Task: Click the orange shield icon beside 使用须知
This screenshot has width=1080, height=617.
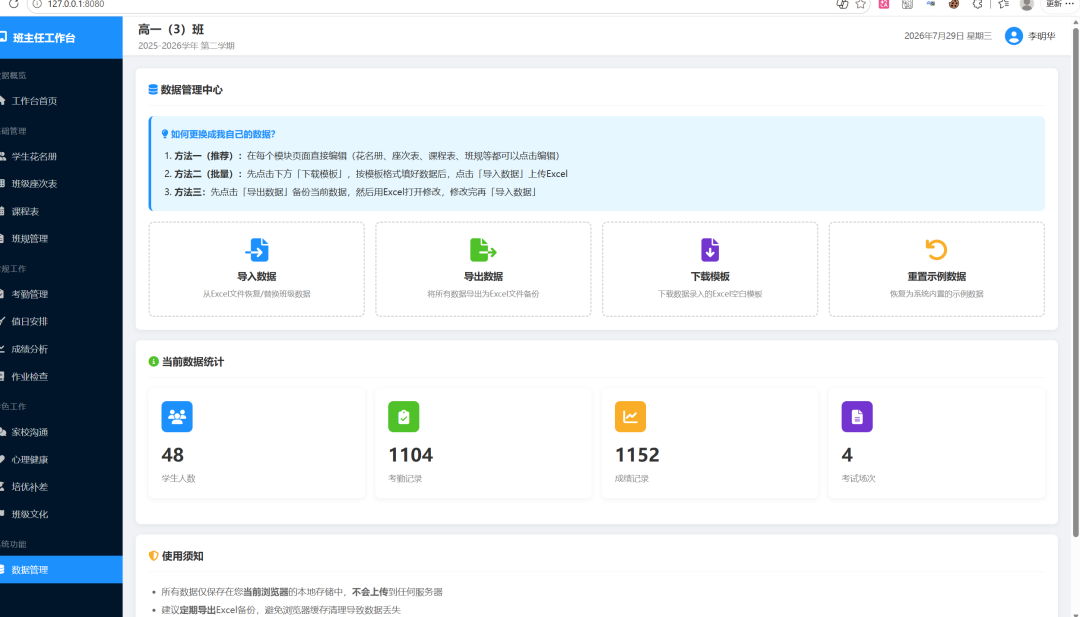Action: tap(154, 556)
